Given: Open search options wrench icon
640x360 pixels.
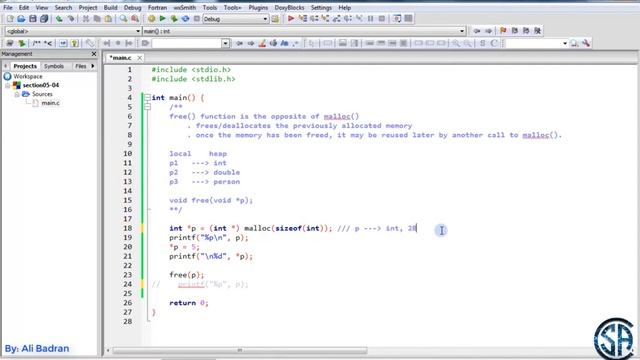Looking at the screenshot, I should pos(586,43).
